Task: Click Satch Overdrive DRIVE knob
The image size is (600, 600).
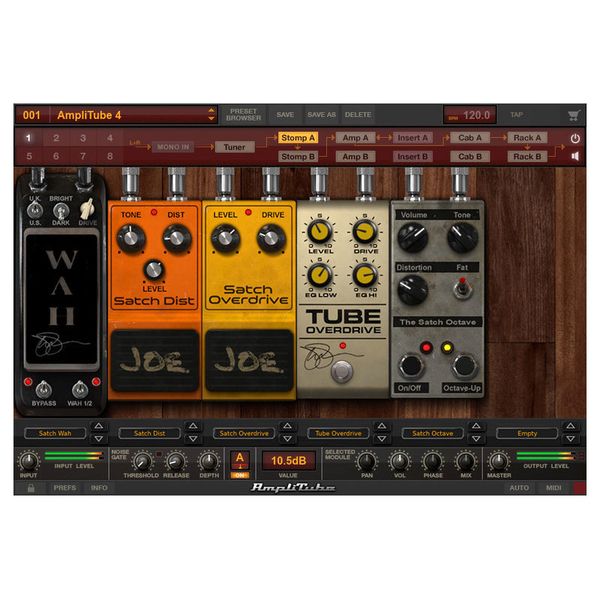Action: (271, 238)
